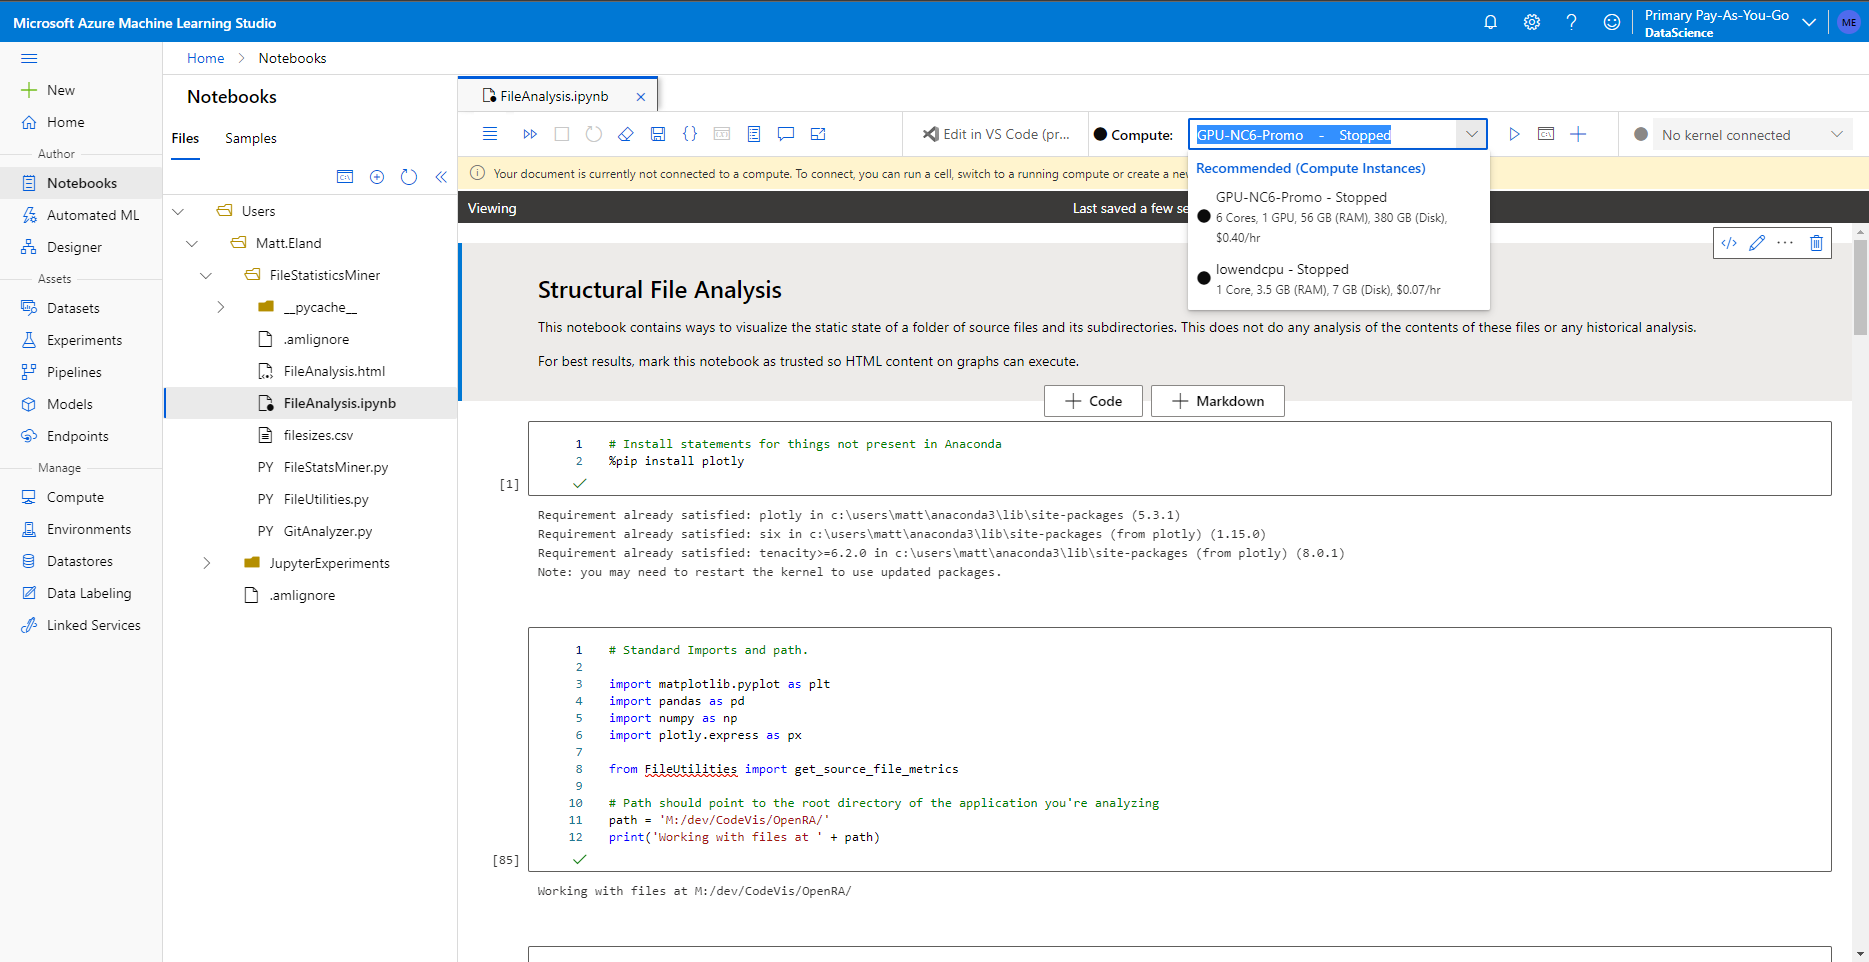Collapse the FileStatisticsMiner folder
This screenshot has height=962, width=1869.
click(206, 275)
